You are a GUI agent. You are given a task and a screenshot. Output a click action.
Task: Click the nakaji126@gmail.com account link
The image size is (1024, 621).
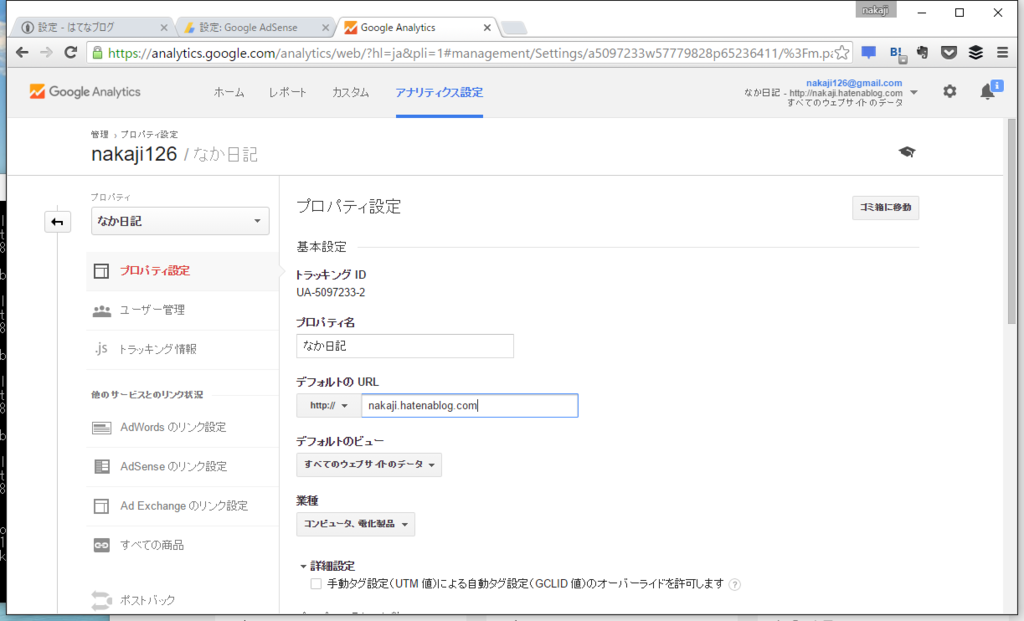tap(854, 83)
